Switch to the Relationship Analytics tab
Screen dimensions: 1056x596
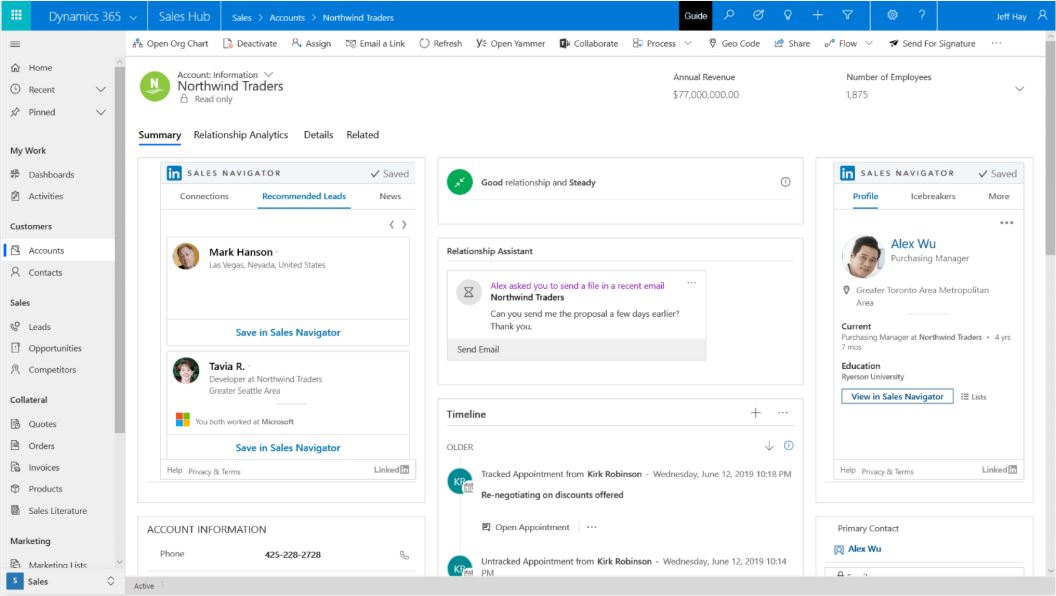pos(240,135)
